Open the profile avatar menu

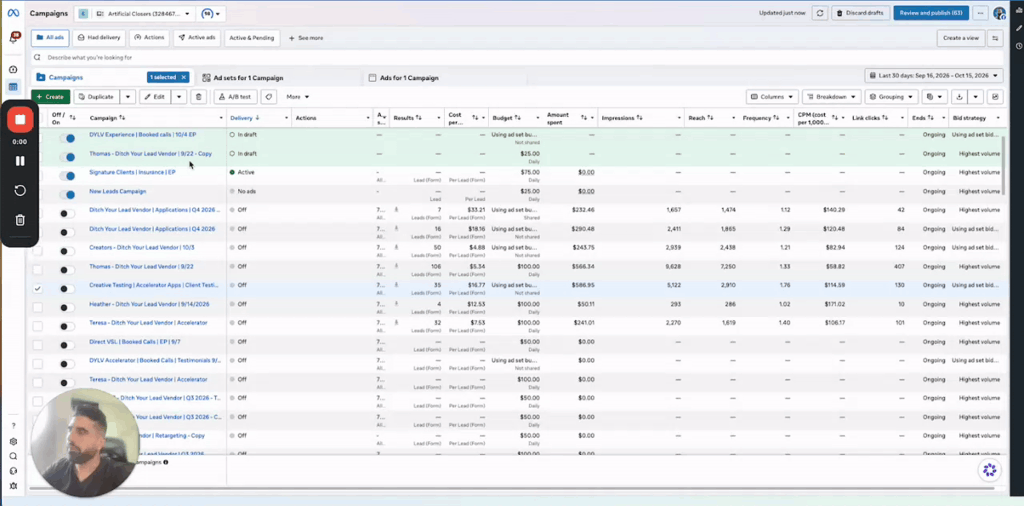[x=999, y=13]
